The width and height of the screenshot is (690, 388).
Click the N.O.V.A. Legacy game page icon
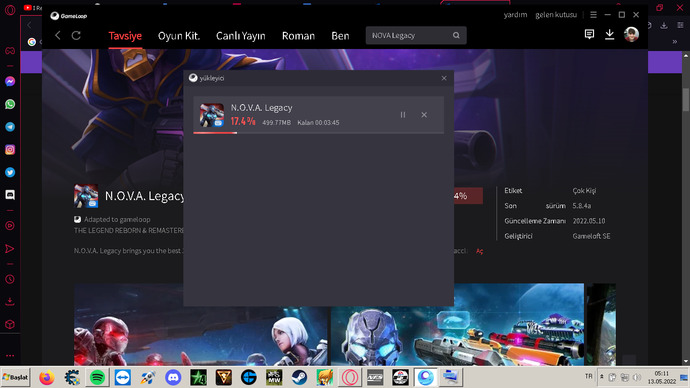point(86,196)
